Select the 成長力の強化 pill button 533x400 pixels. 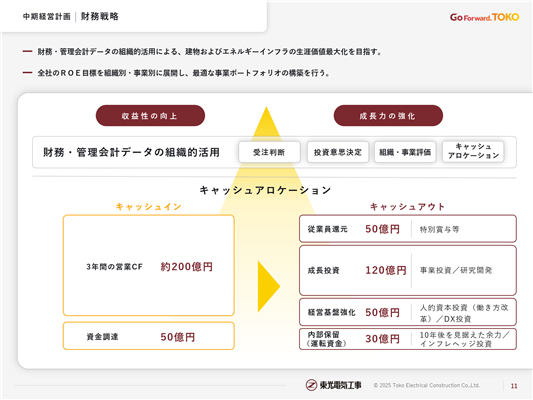point(388,116)
